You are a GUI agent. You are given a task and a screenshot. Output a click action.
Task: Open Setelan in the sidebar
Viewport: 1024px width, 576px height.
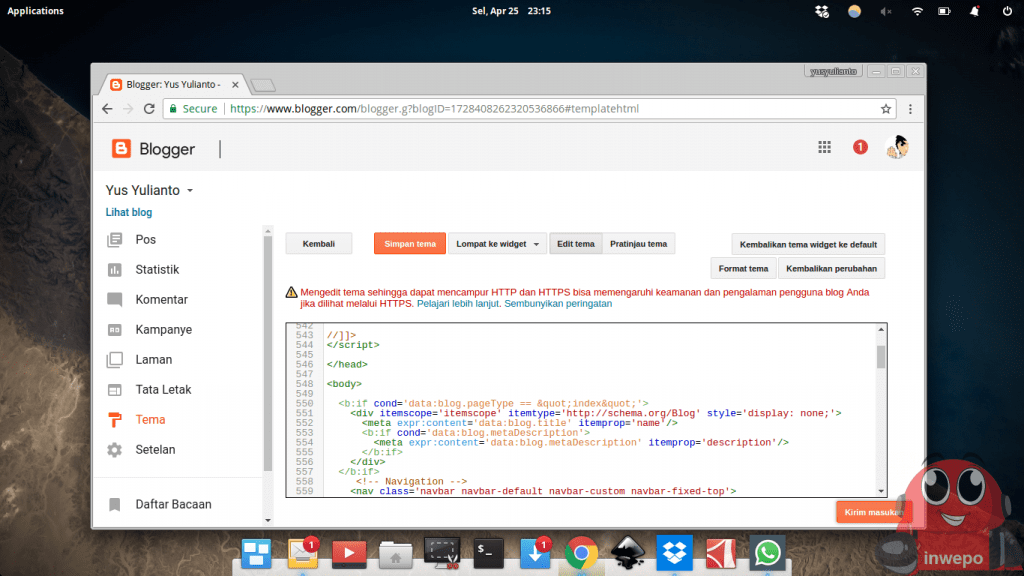coord(155,450)
